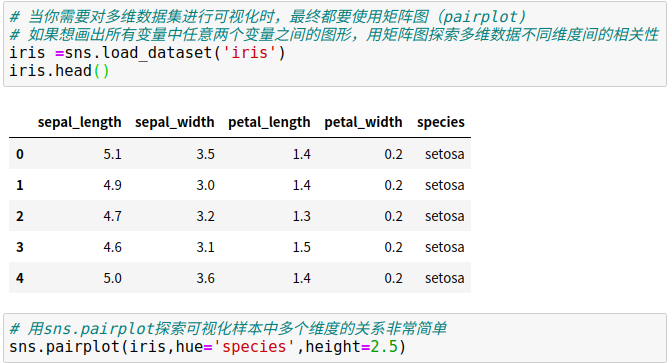The image size is (672, 363).
Task: Click sepal_length value 4.7
Action: point(112,216)
